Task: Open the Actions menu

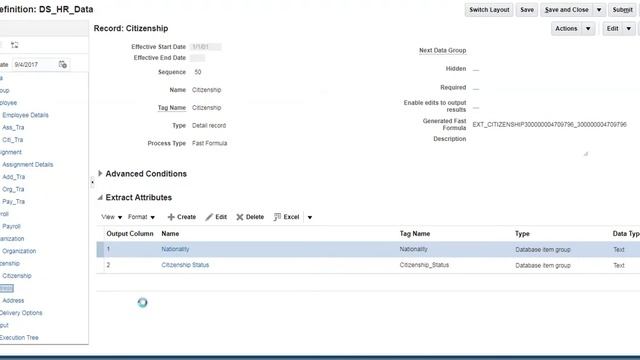Action: pos(566,29)
